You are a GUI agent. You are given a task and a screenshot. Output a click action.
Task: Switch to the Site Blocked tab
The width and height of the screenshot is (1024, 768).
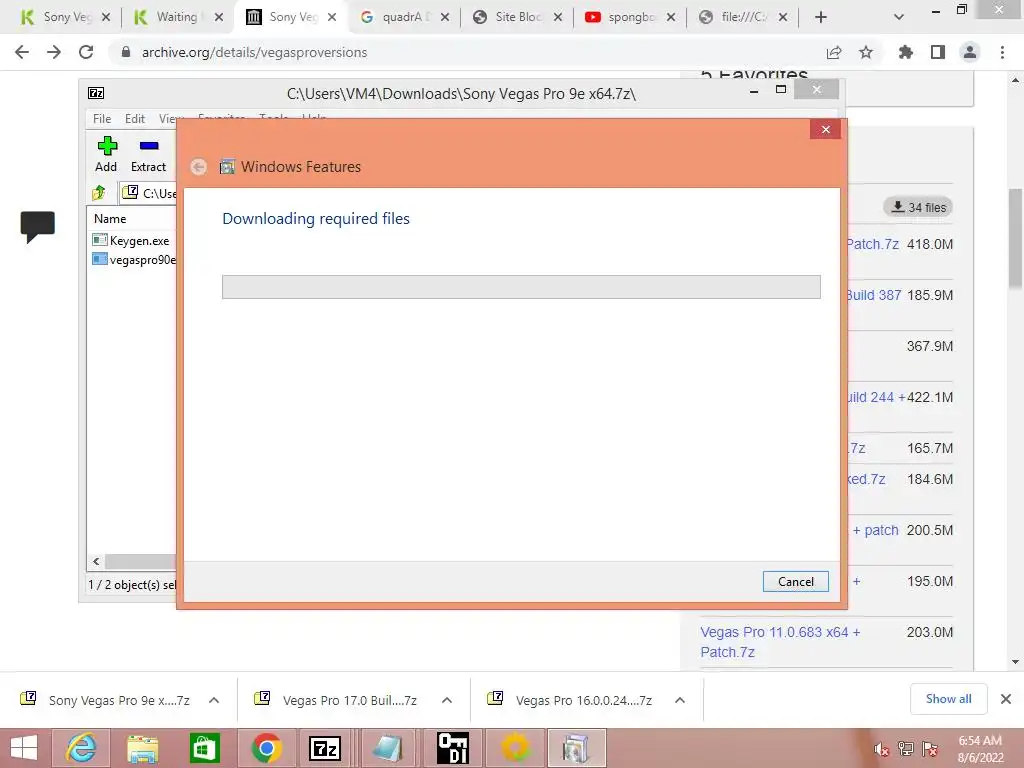tap(517, 17)
